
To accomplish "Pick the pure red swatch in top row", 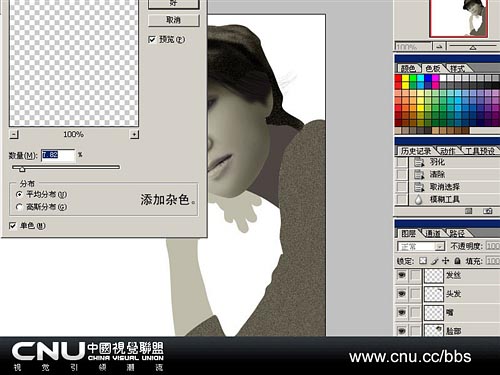I will pos(398,78).
